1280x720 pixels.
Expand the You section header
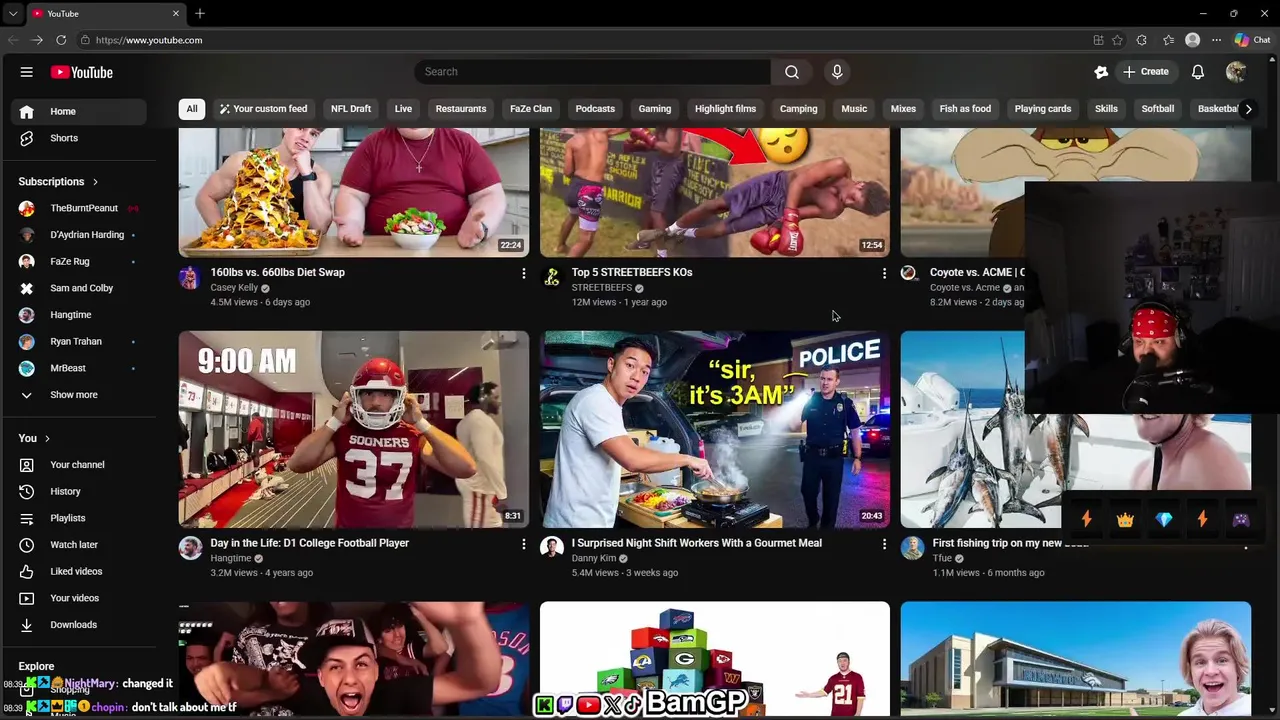pos(34,438)
